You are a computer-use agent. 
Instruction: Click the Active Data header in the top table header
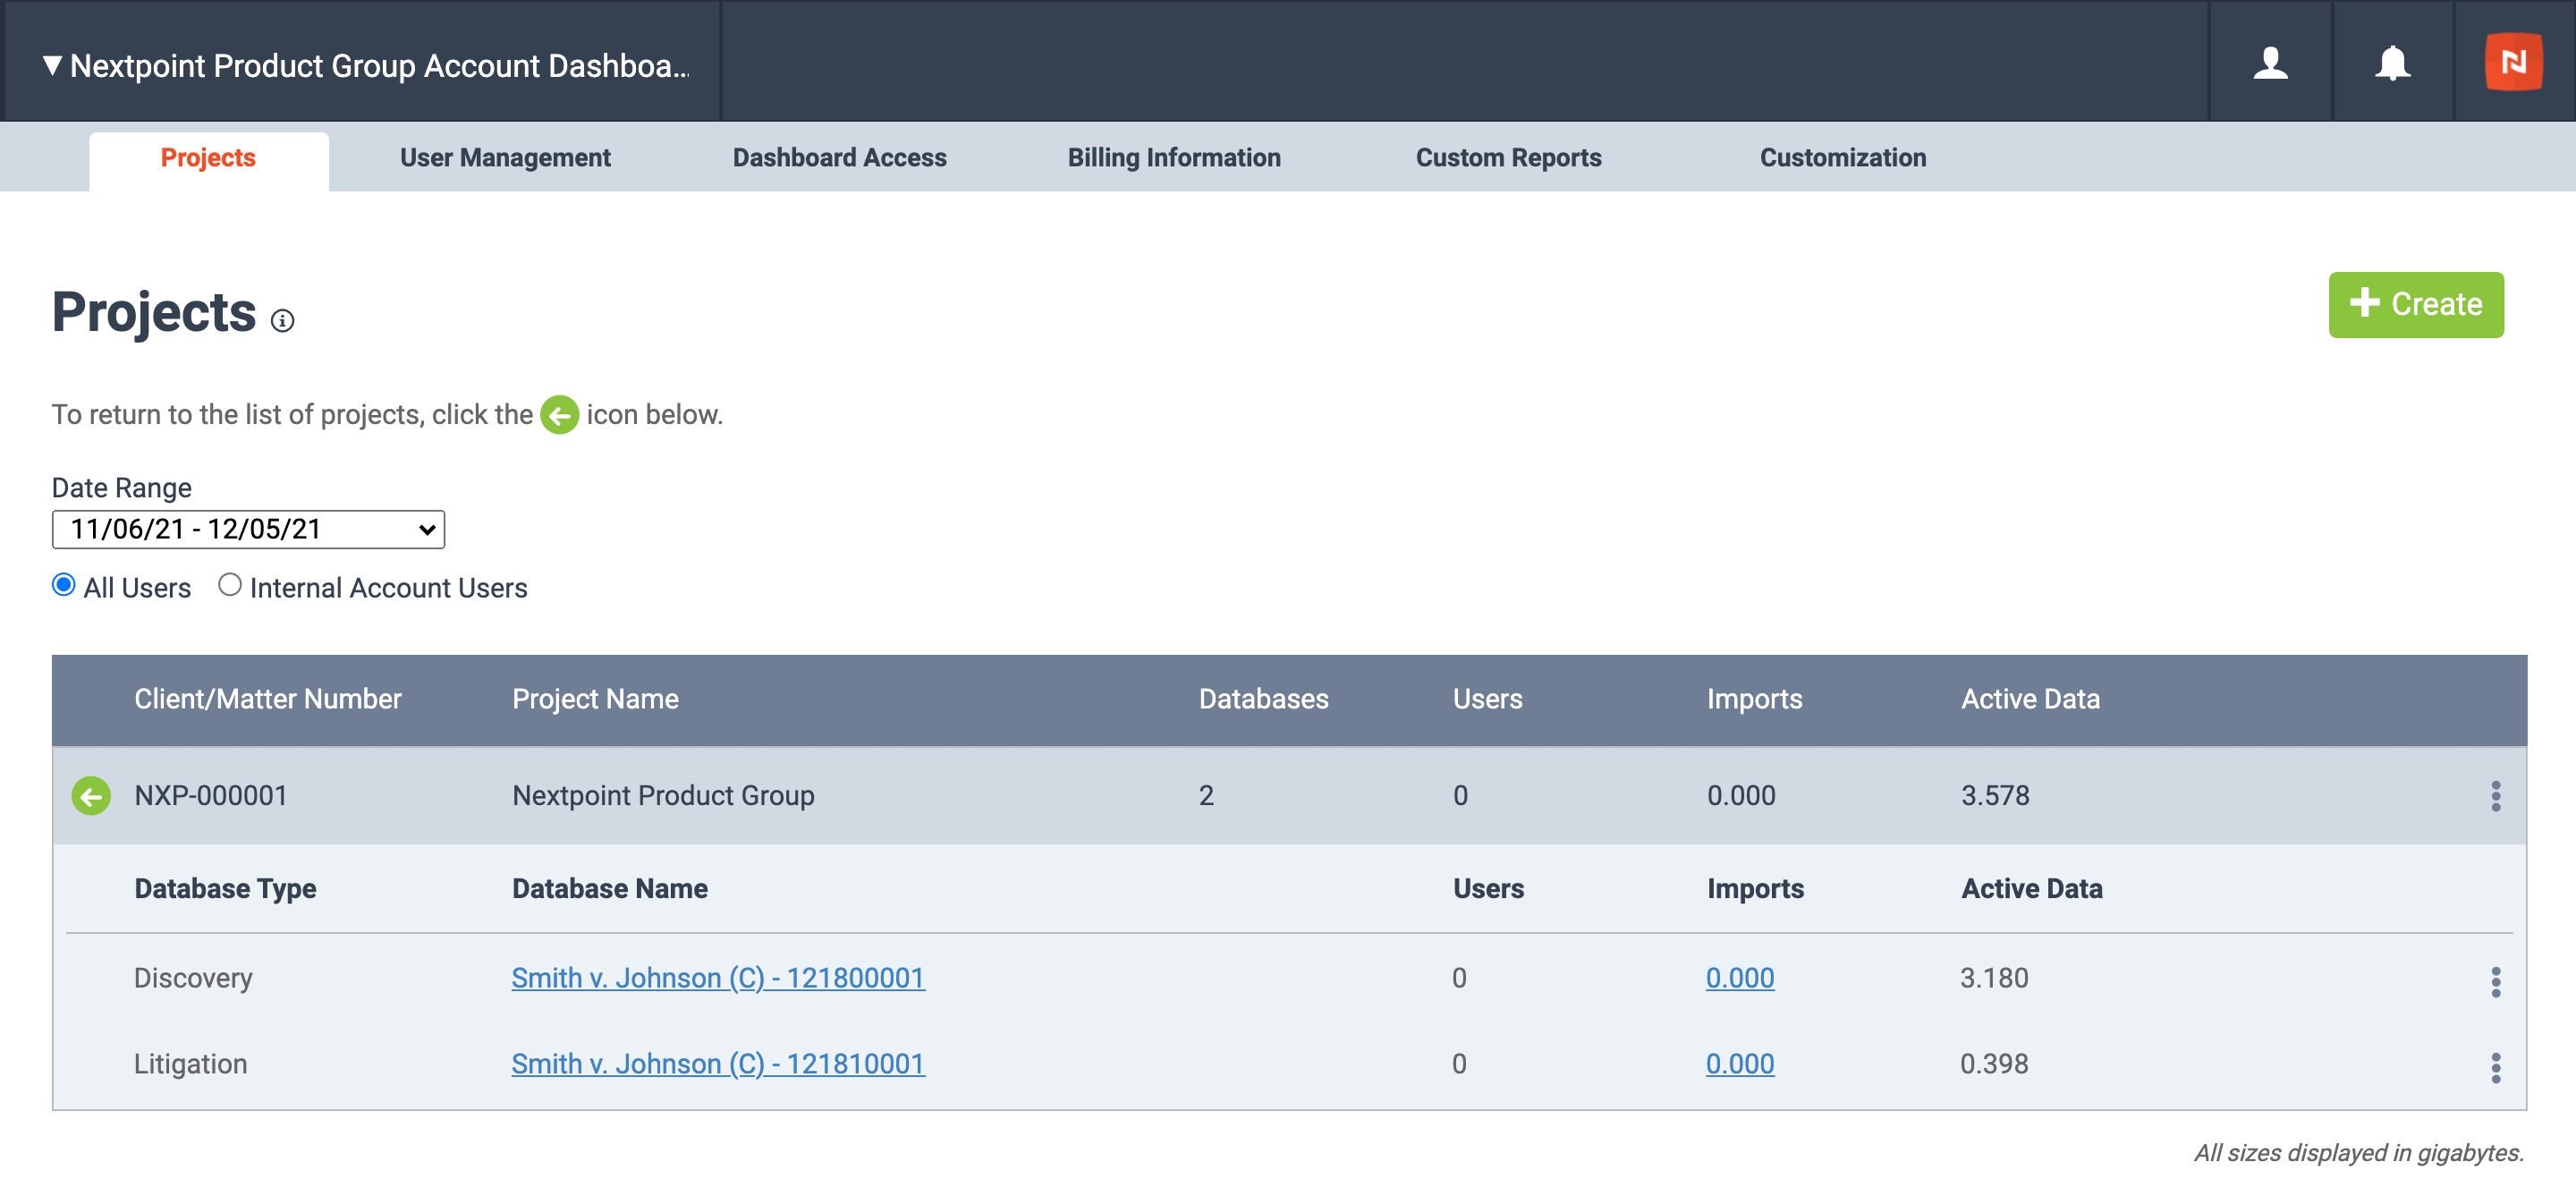pos(2030,699)
